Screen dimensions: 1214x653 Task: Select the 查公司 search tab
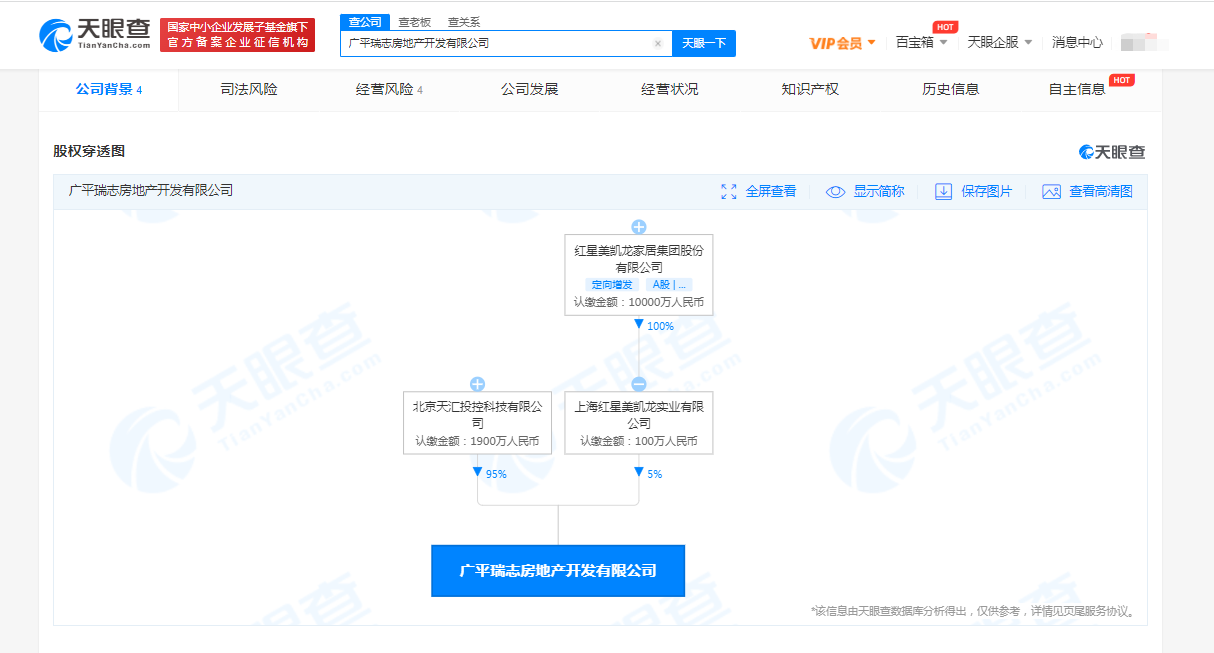pos(363,22)
